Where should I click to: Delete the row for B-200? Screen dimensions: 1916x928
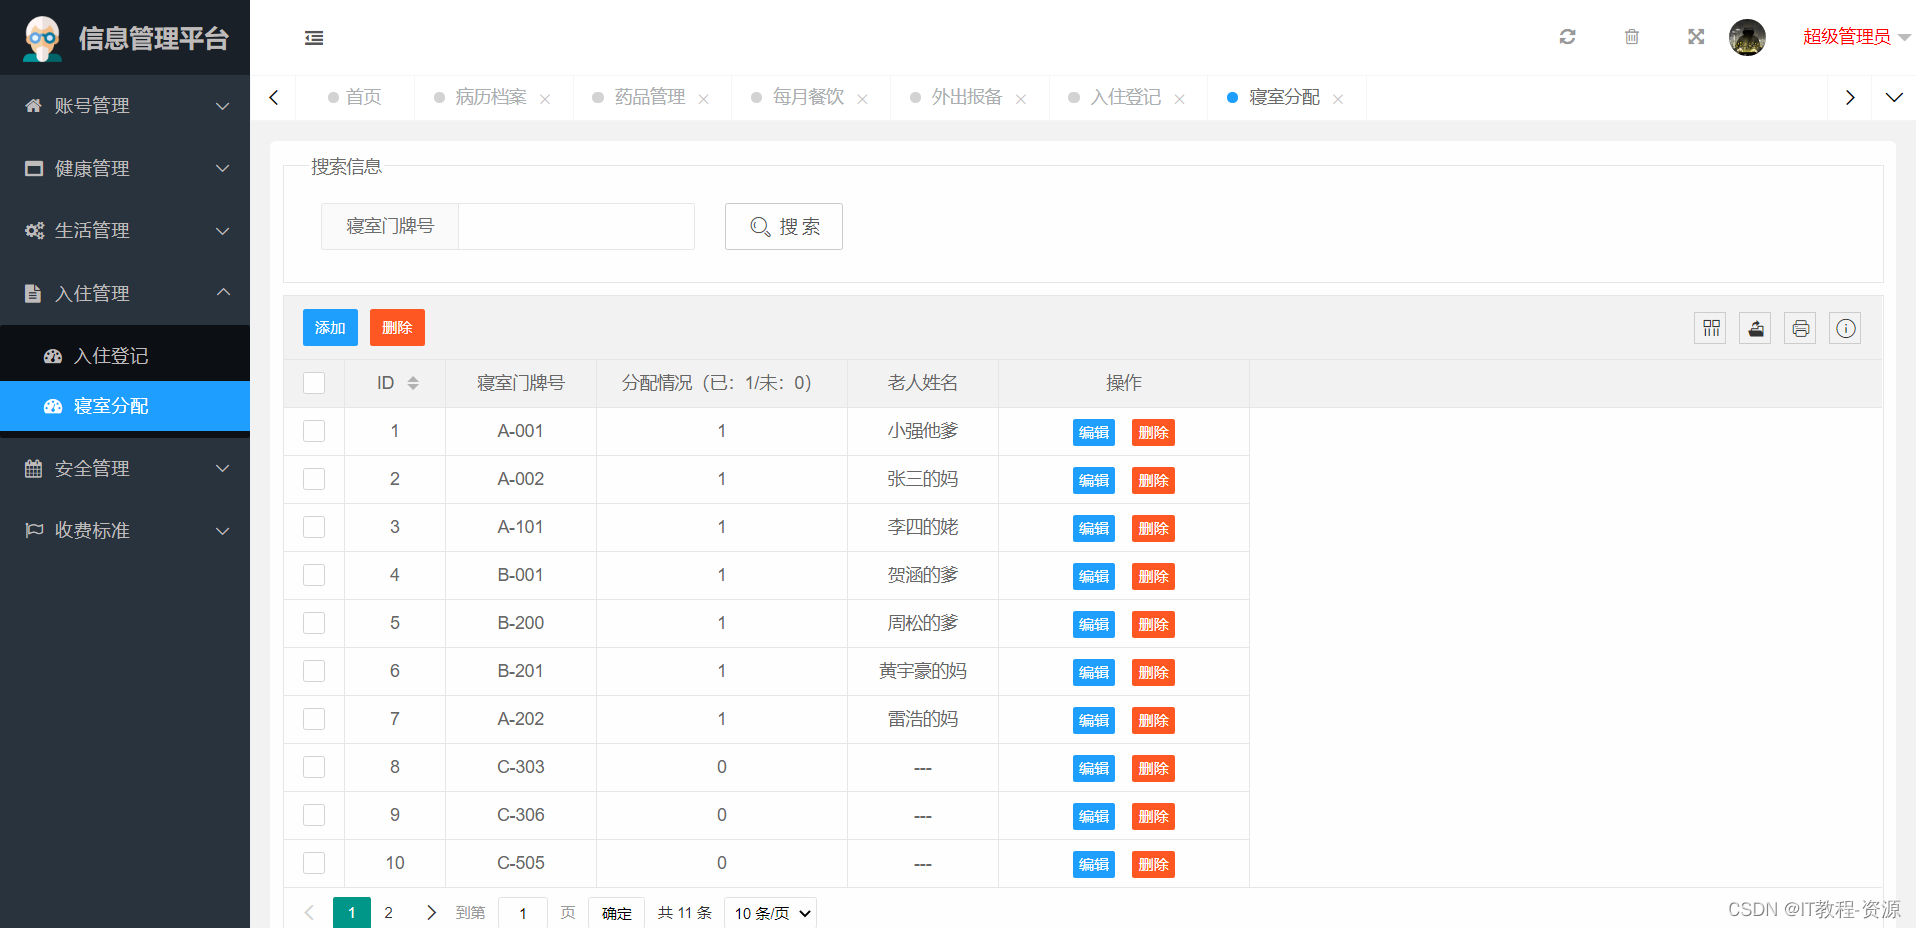(1153, 624)
